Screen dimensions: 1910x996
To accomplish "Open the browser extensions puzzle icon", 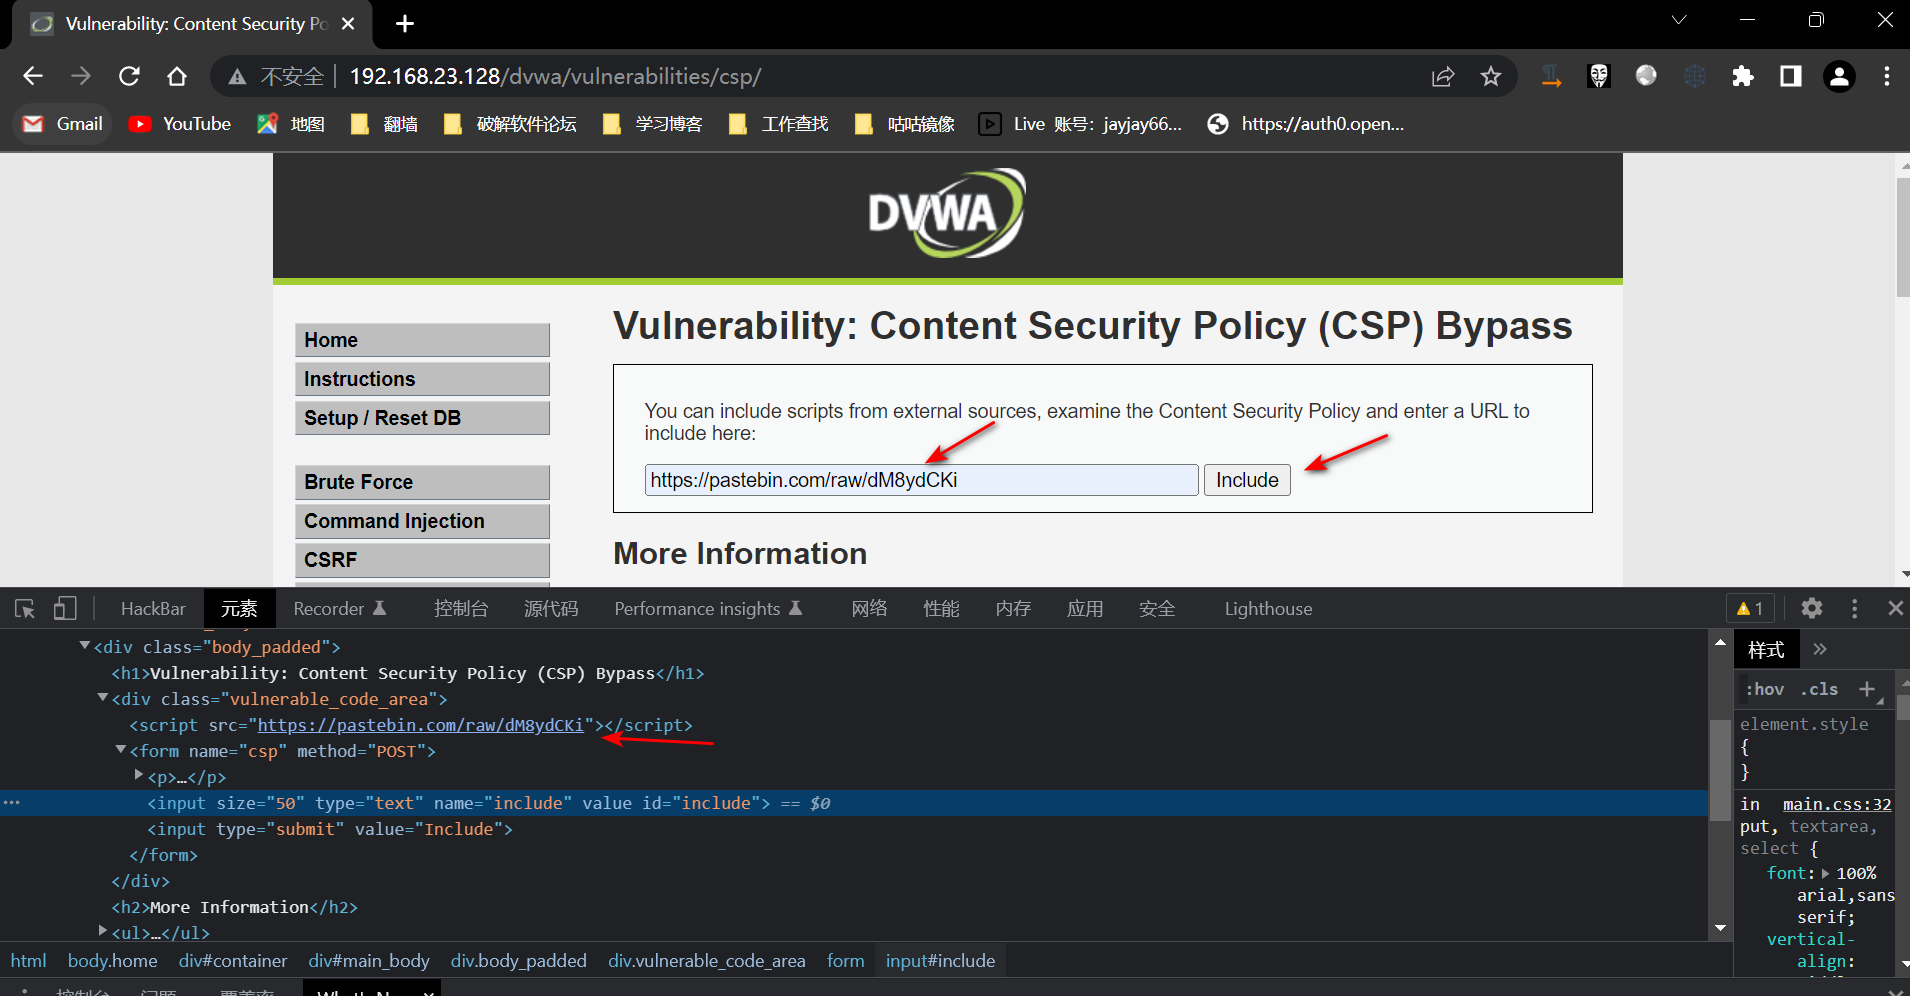I will coord(1742,77).
